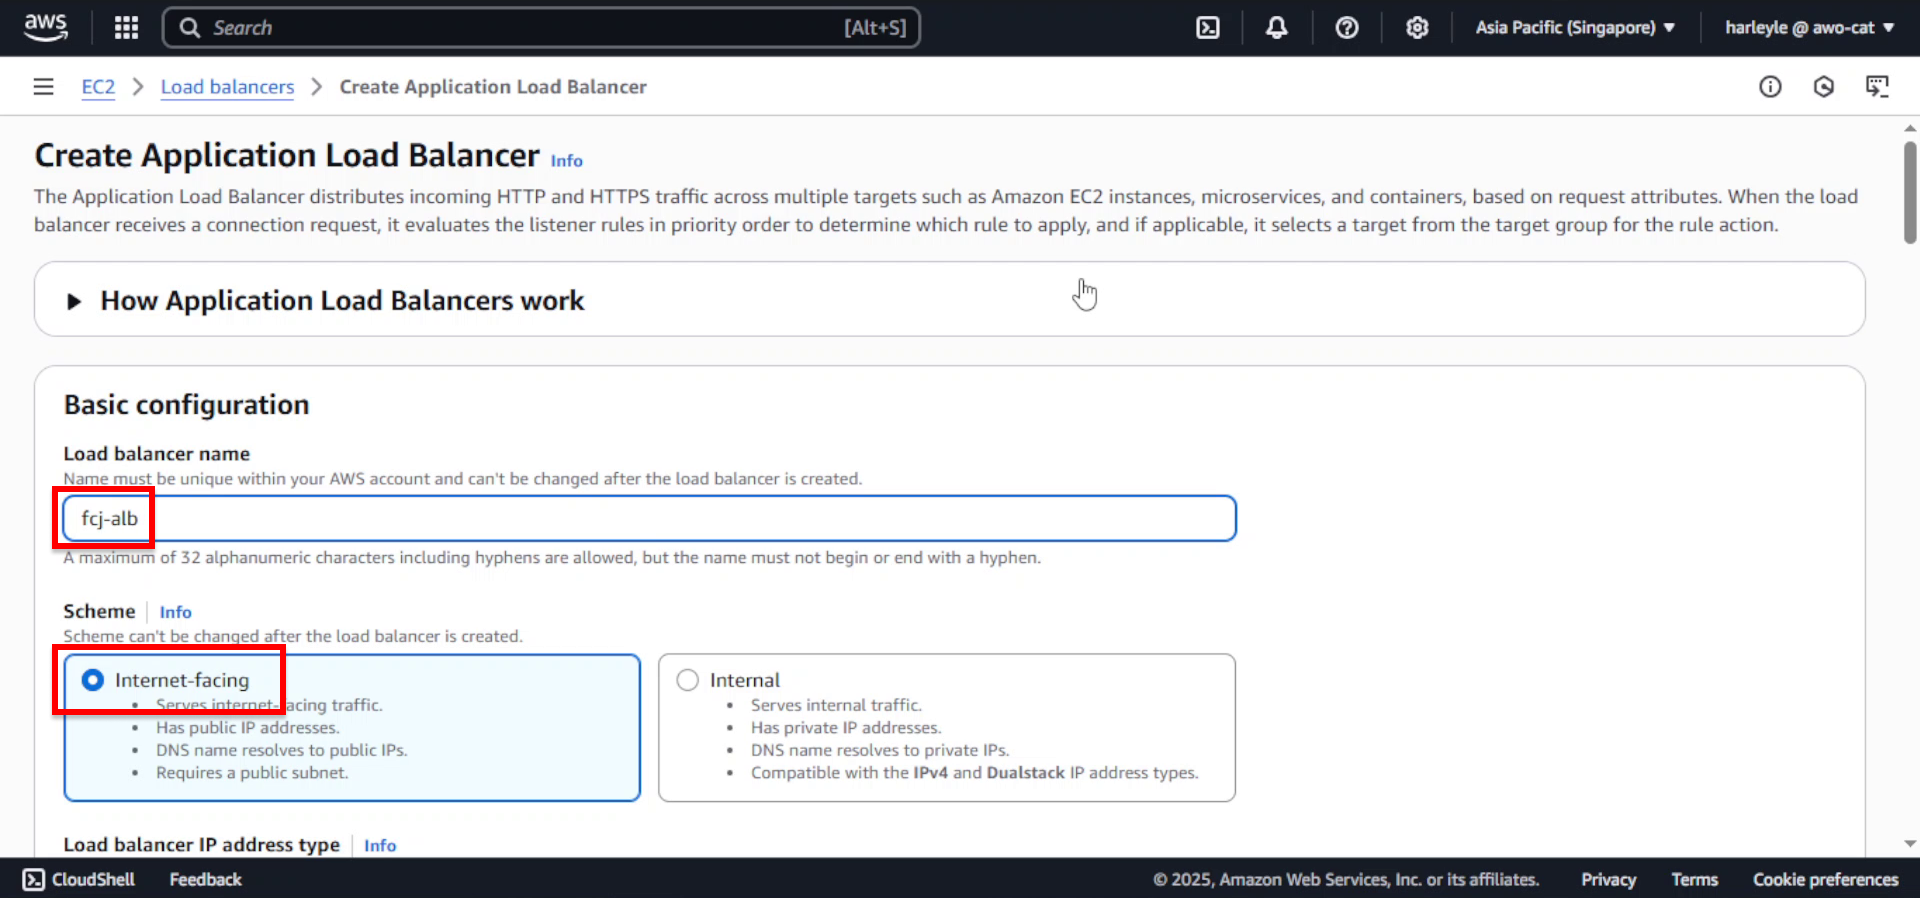Open the Privacy footer link

[x=1608, y=879]
